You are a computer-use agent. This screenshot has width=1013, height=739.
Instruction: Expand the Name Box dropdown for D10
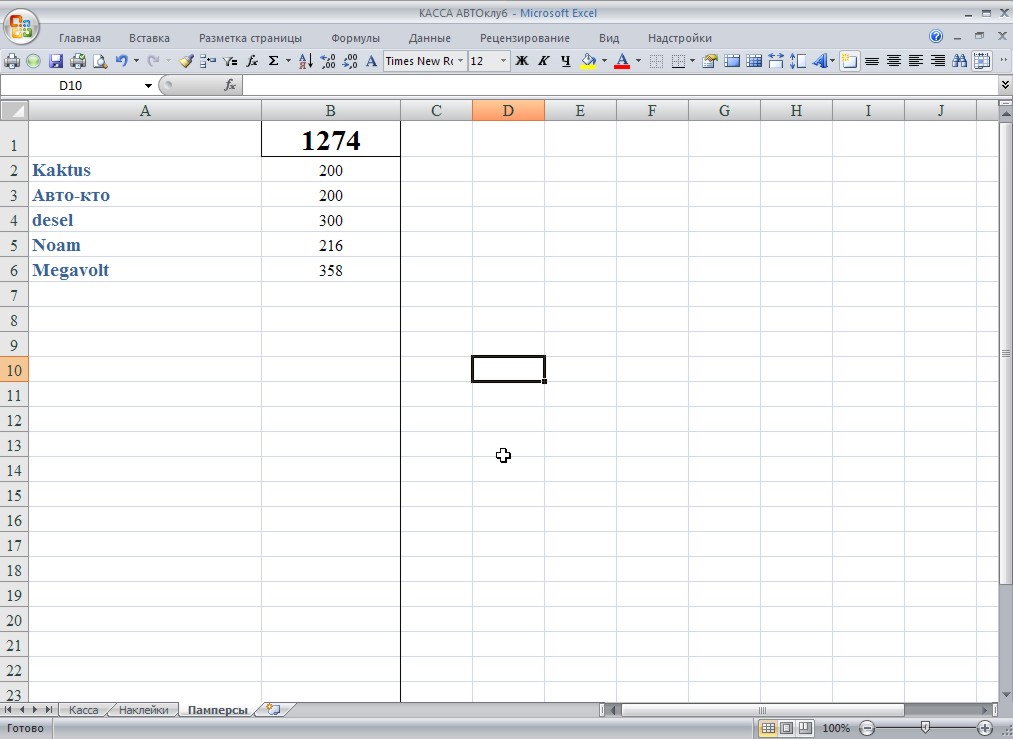149,86
